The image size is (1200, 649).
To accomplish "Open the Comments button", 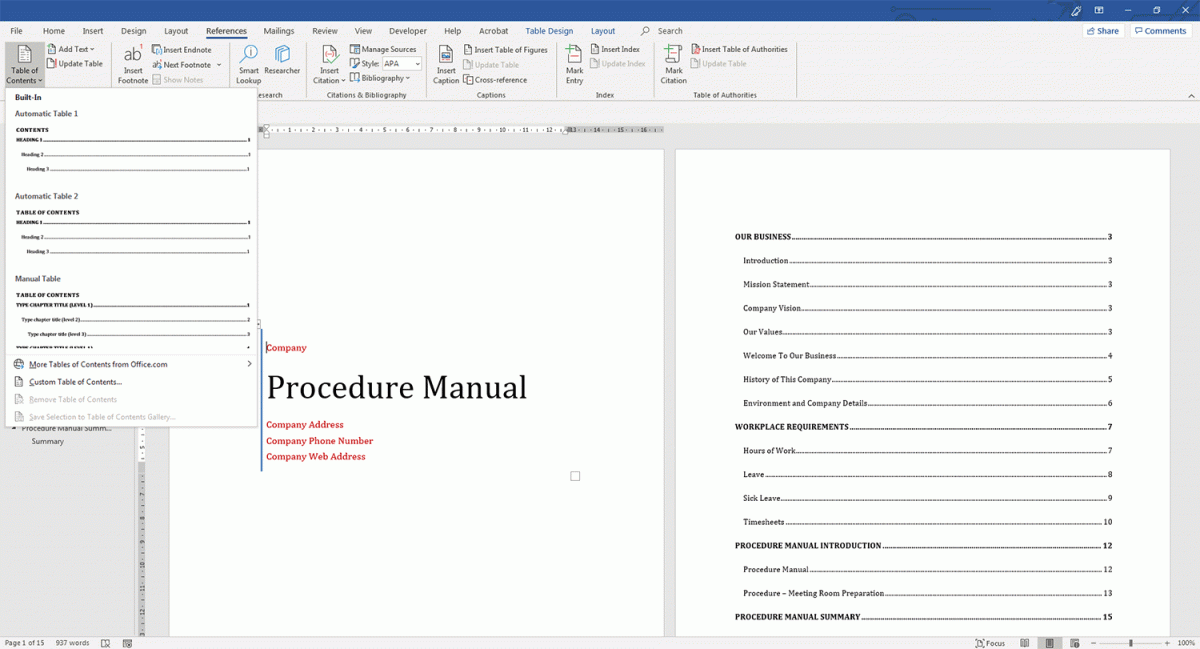I will coord(1161,31).
